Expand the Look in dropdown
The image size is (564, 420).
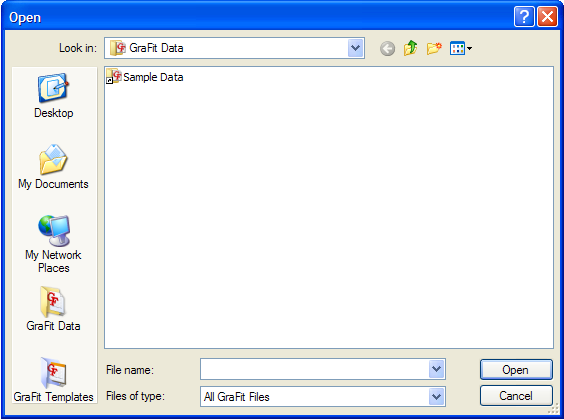(x=356, y=48)
